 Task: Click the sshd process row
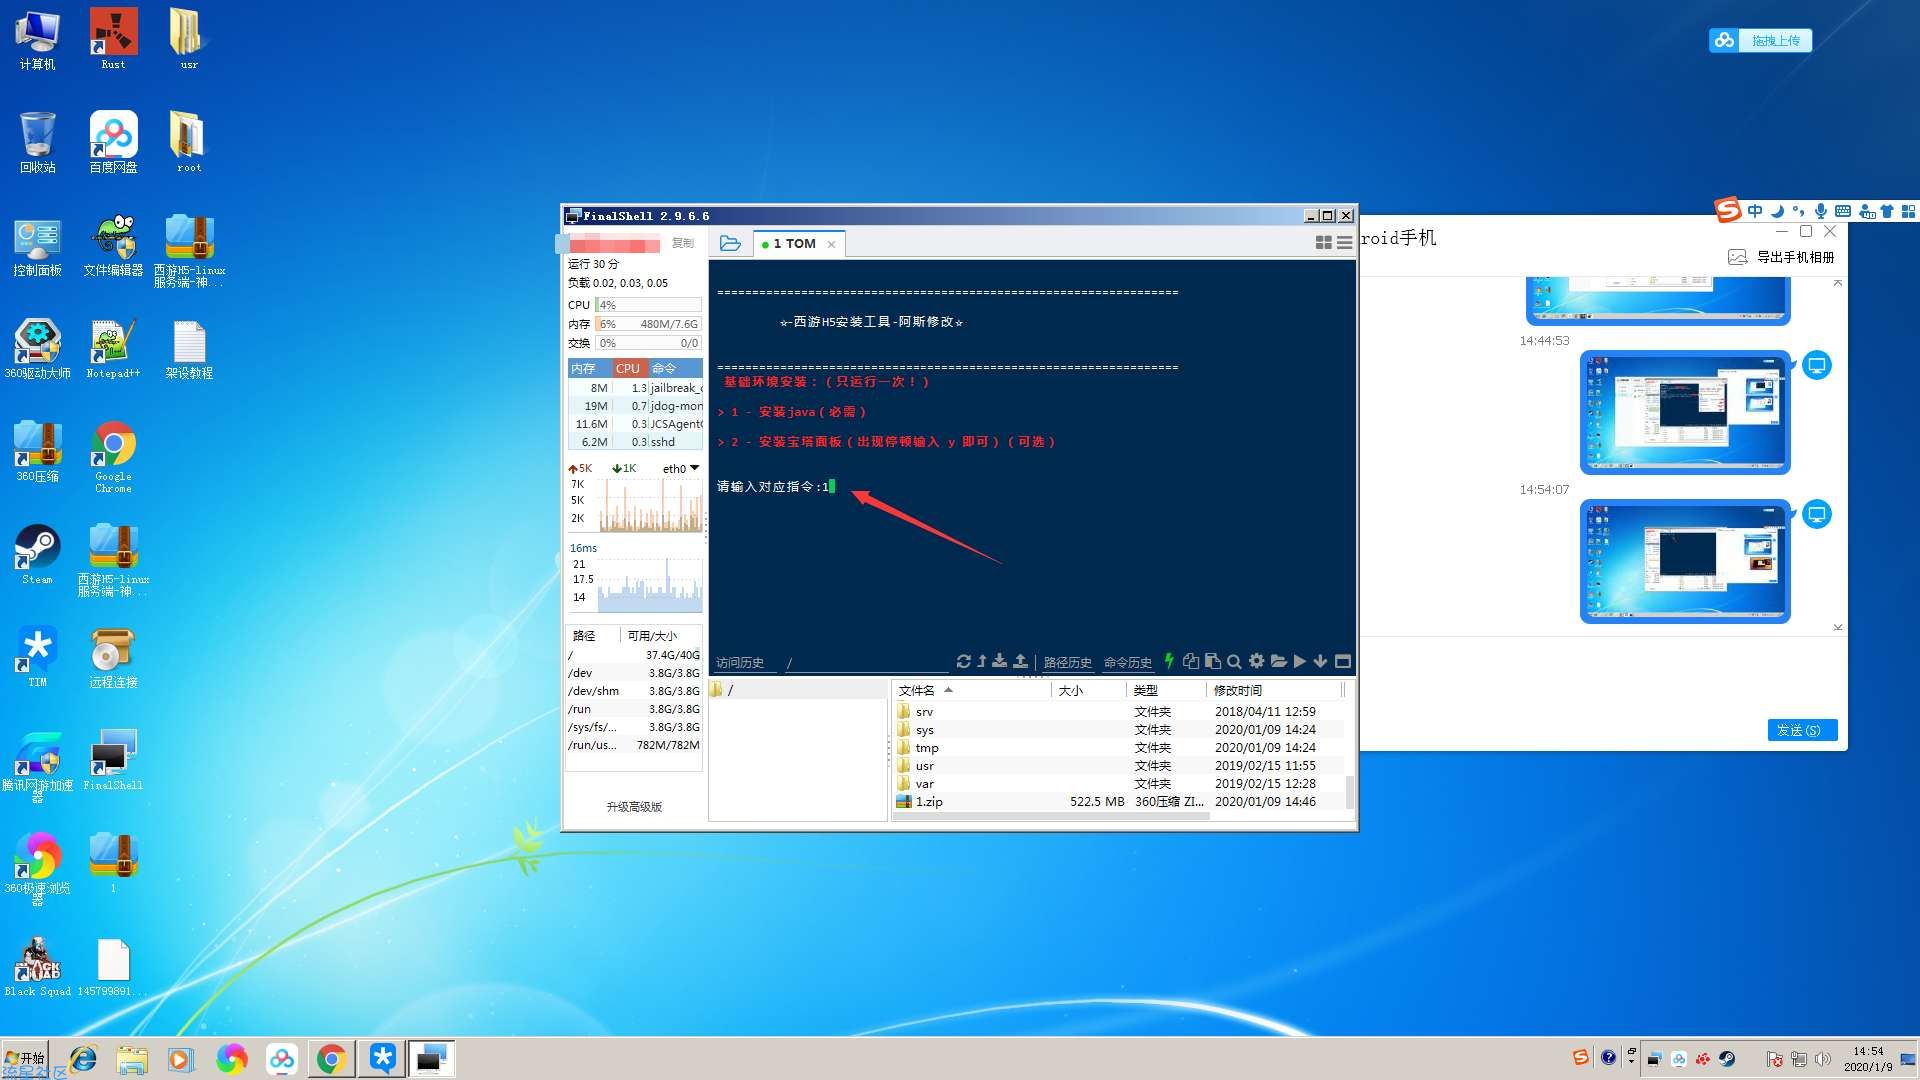point(635,442)
